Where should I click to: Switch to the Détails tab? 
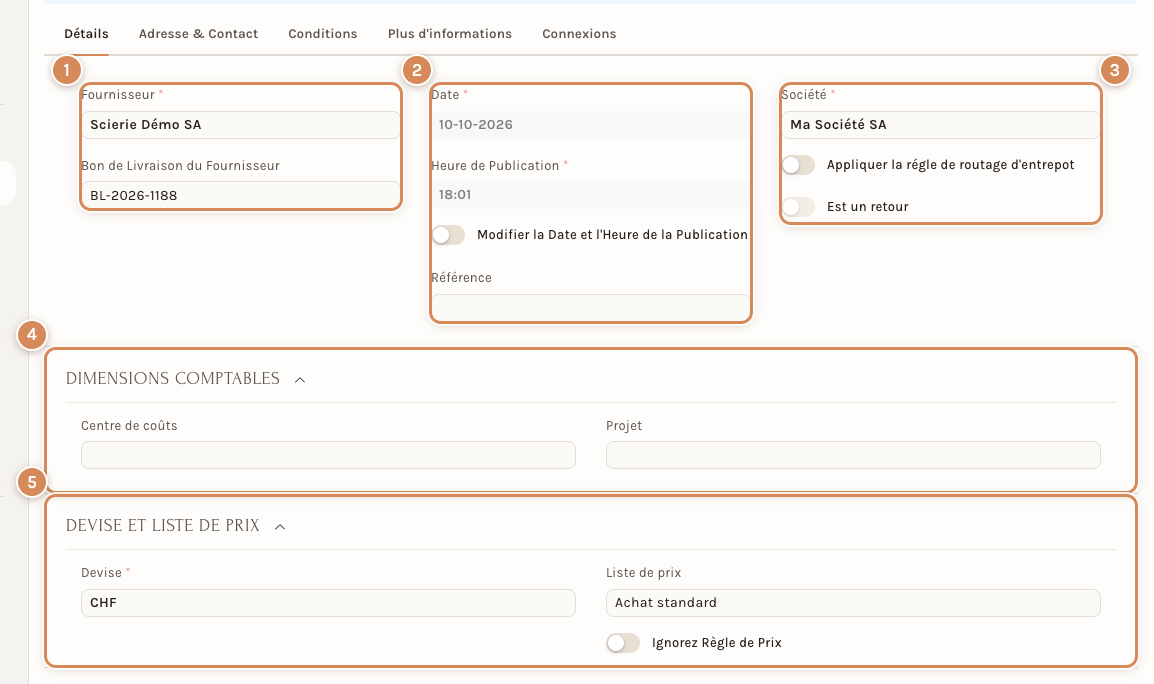pyautogui.click(x=86, y=34)
